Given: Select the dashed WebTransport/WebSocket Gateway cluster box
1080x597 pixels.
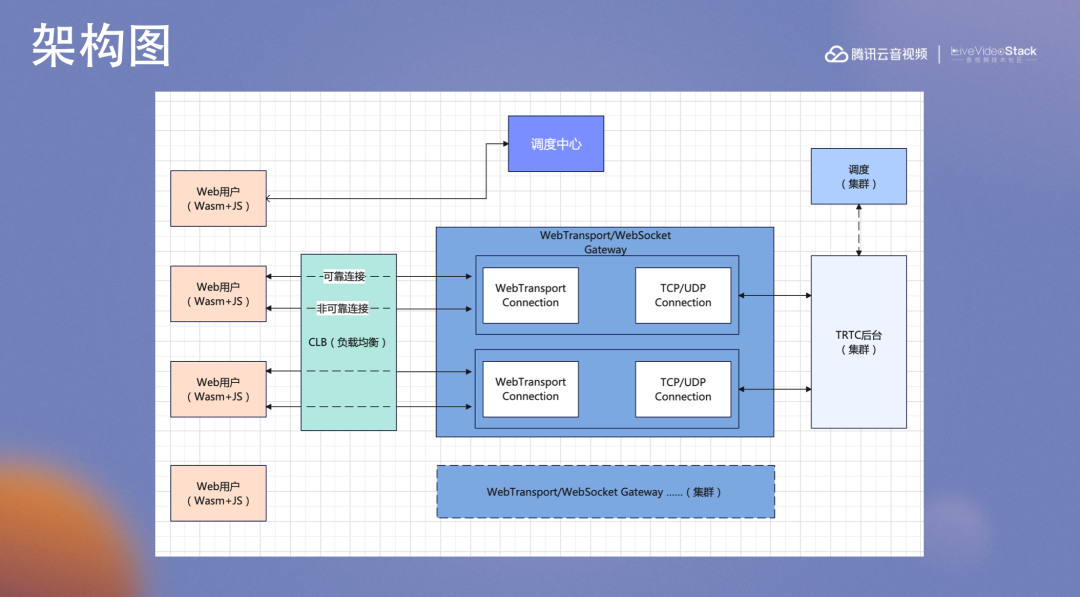Looking at the screenshot, I should click(605, 492).
